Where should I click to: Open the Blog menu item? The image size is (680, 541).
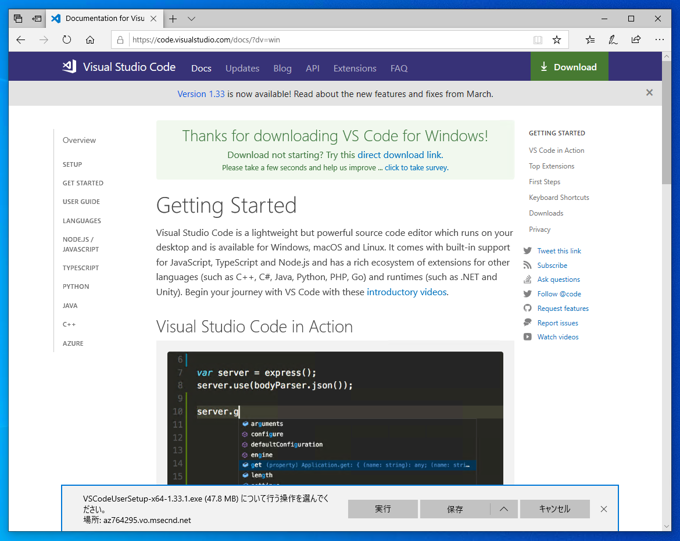pyautogui.click(x=282, y=69)
